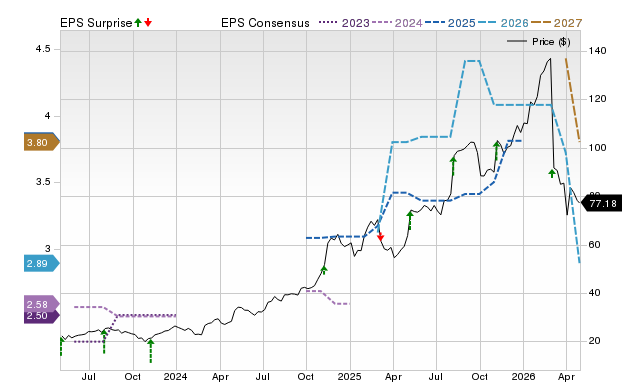This screenshot has width=640, height=382.
Task: Select the red negative surprise marker on chart
Action: (x=380, y=236)
